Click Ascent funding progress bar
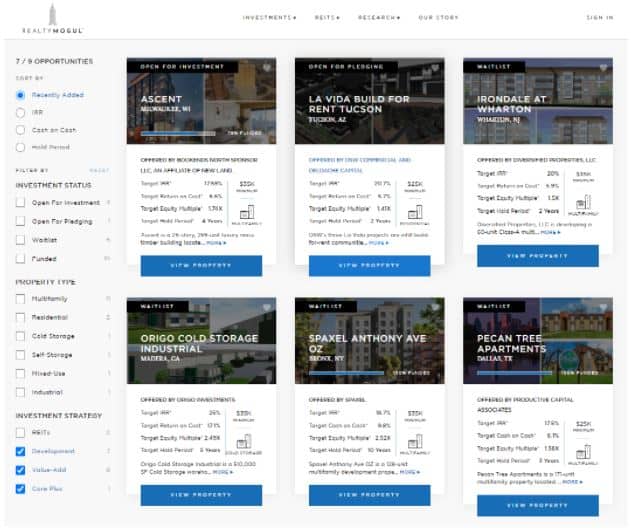 tap(178, 133)
